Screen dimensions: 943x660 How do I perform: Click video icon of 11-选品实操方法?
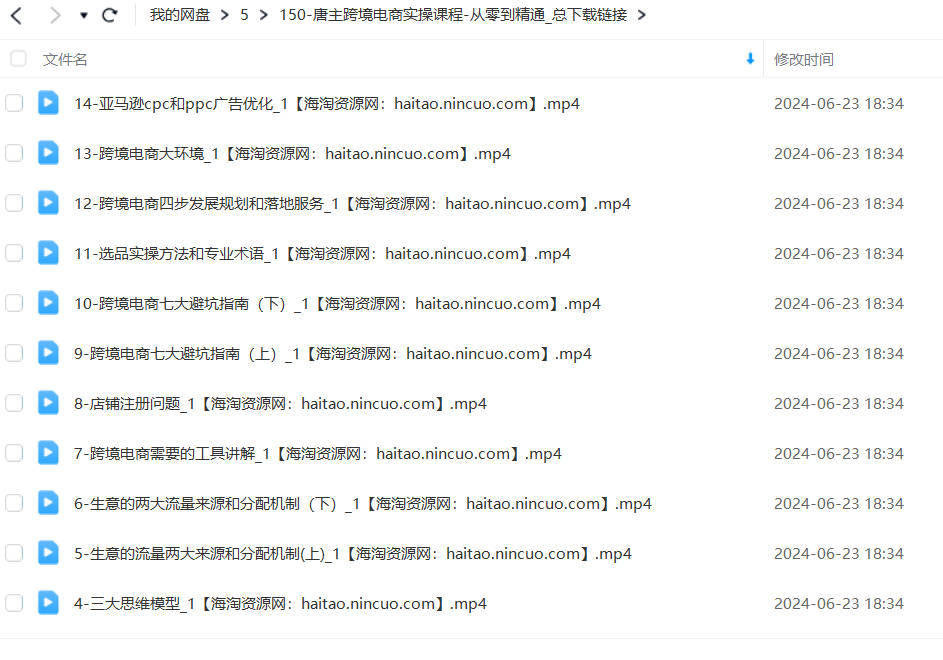(48, 253)
